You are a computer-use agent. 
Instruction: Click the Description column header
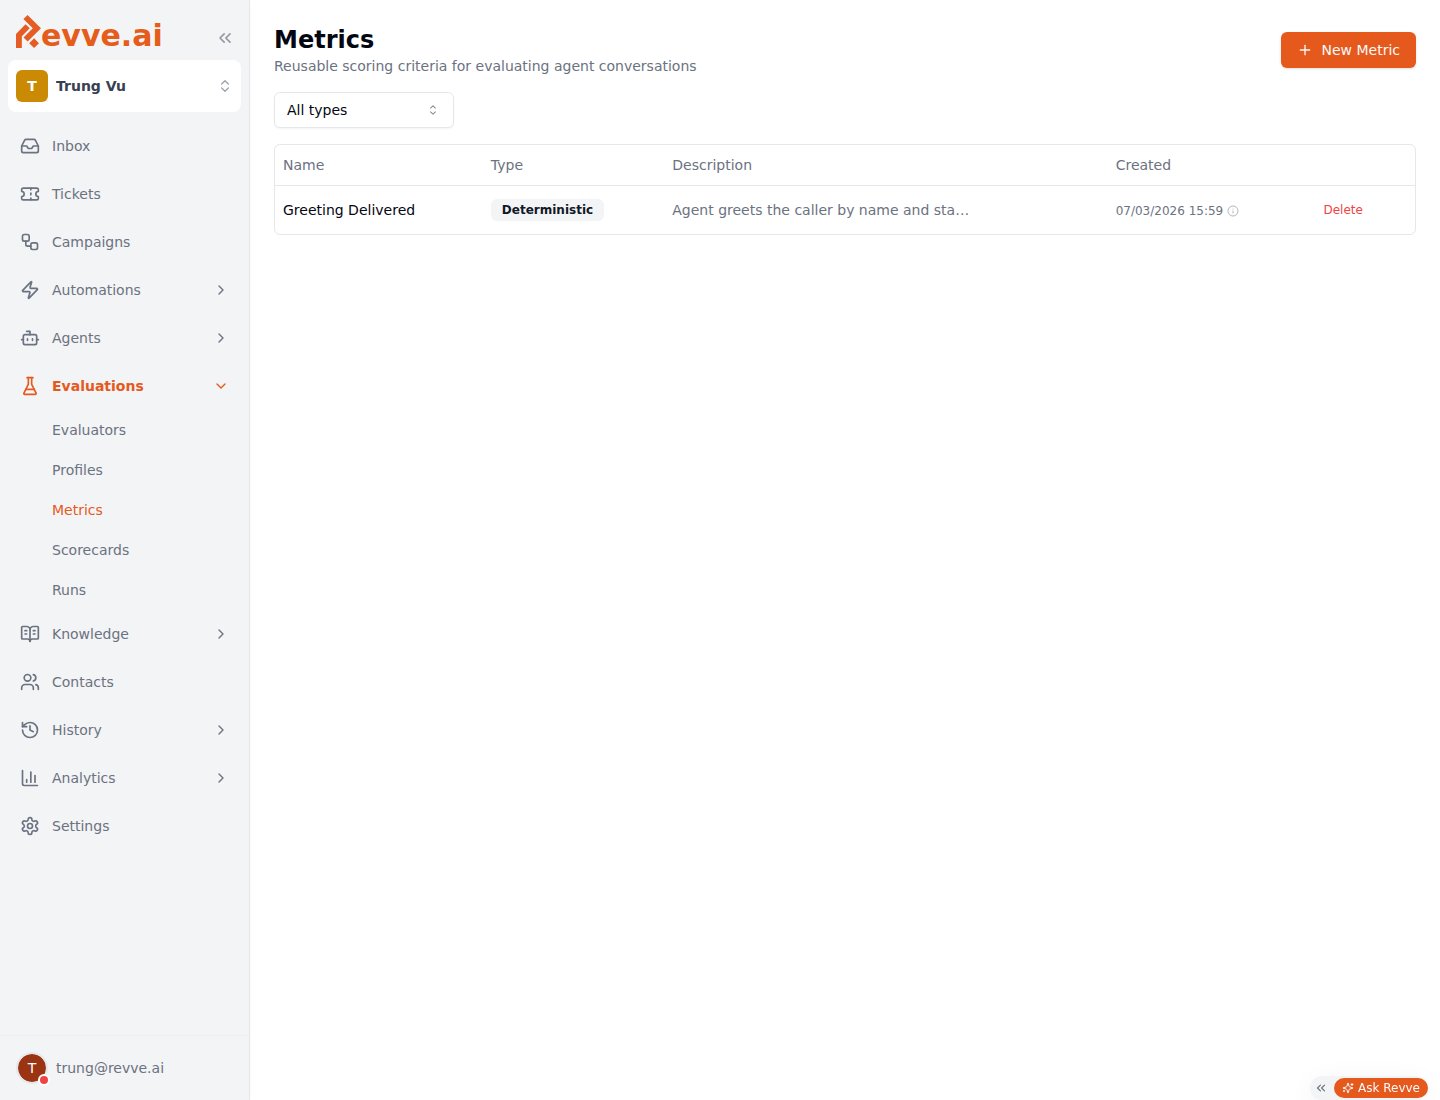(712, 165)
